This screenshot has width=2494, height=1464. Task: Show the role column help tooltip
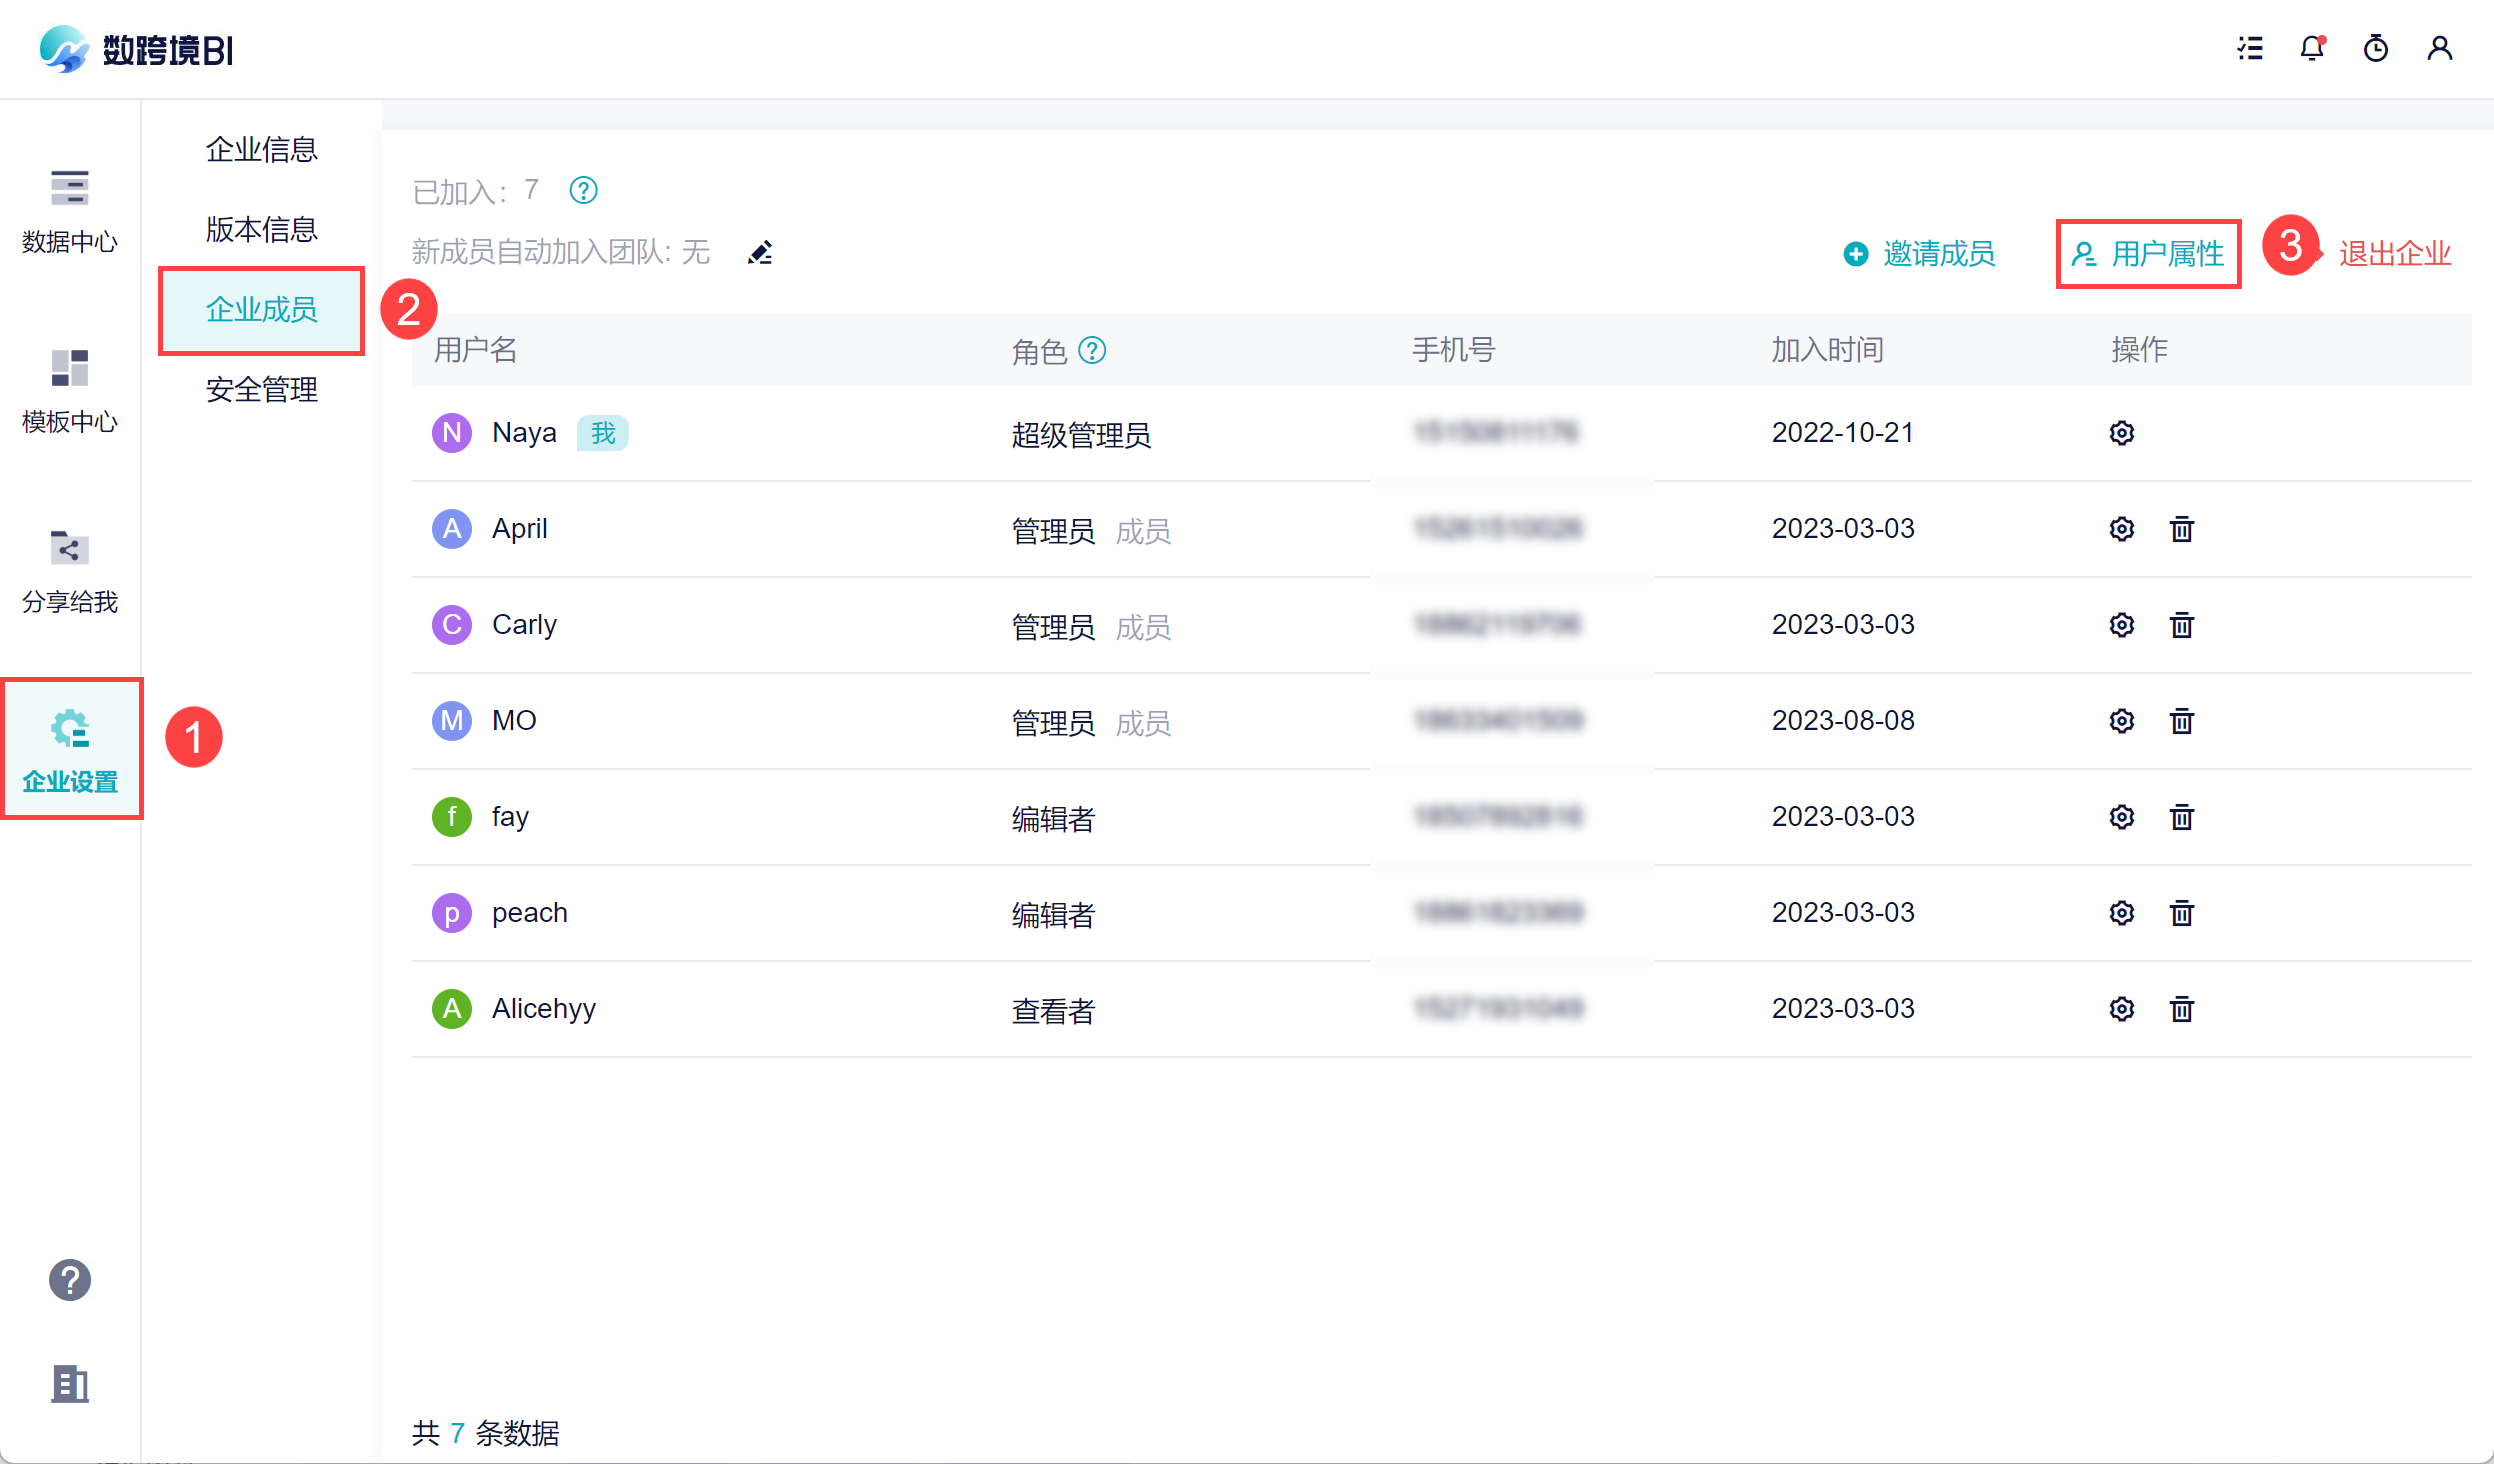pyautogui.click(x=1092, y=351)
